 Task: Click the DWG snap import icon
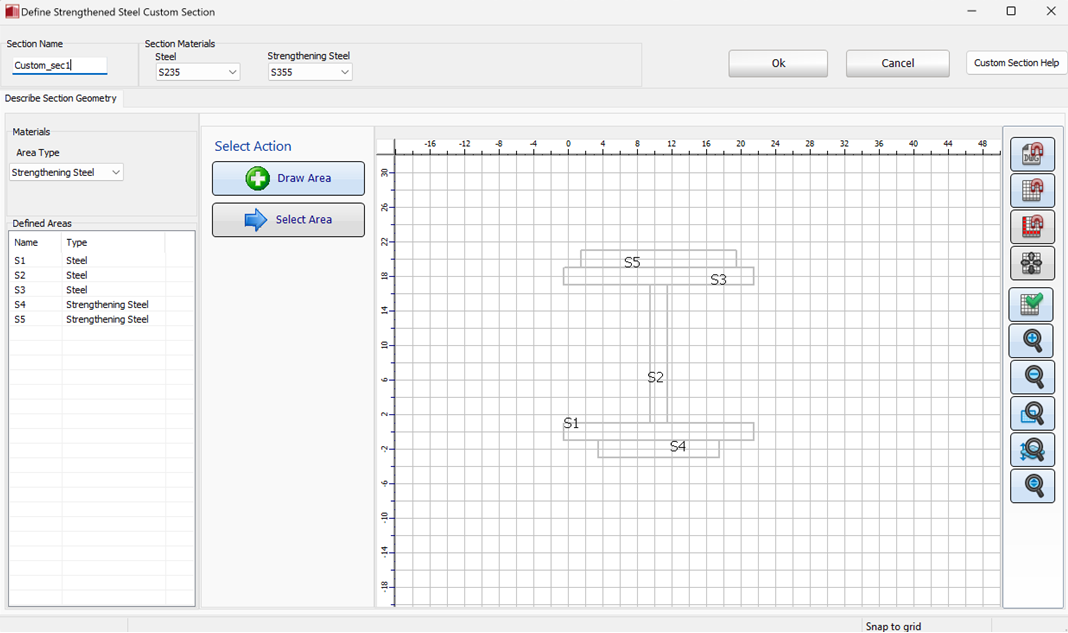[1032, 154]
